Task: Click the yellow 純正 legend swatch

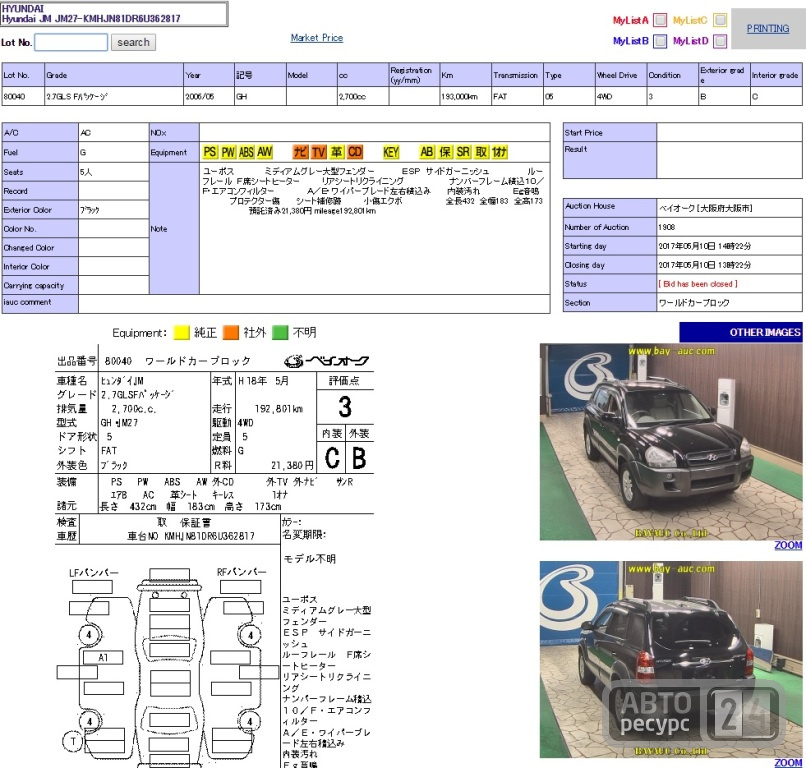Action: tap(182, 333)
